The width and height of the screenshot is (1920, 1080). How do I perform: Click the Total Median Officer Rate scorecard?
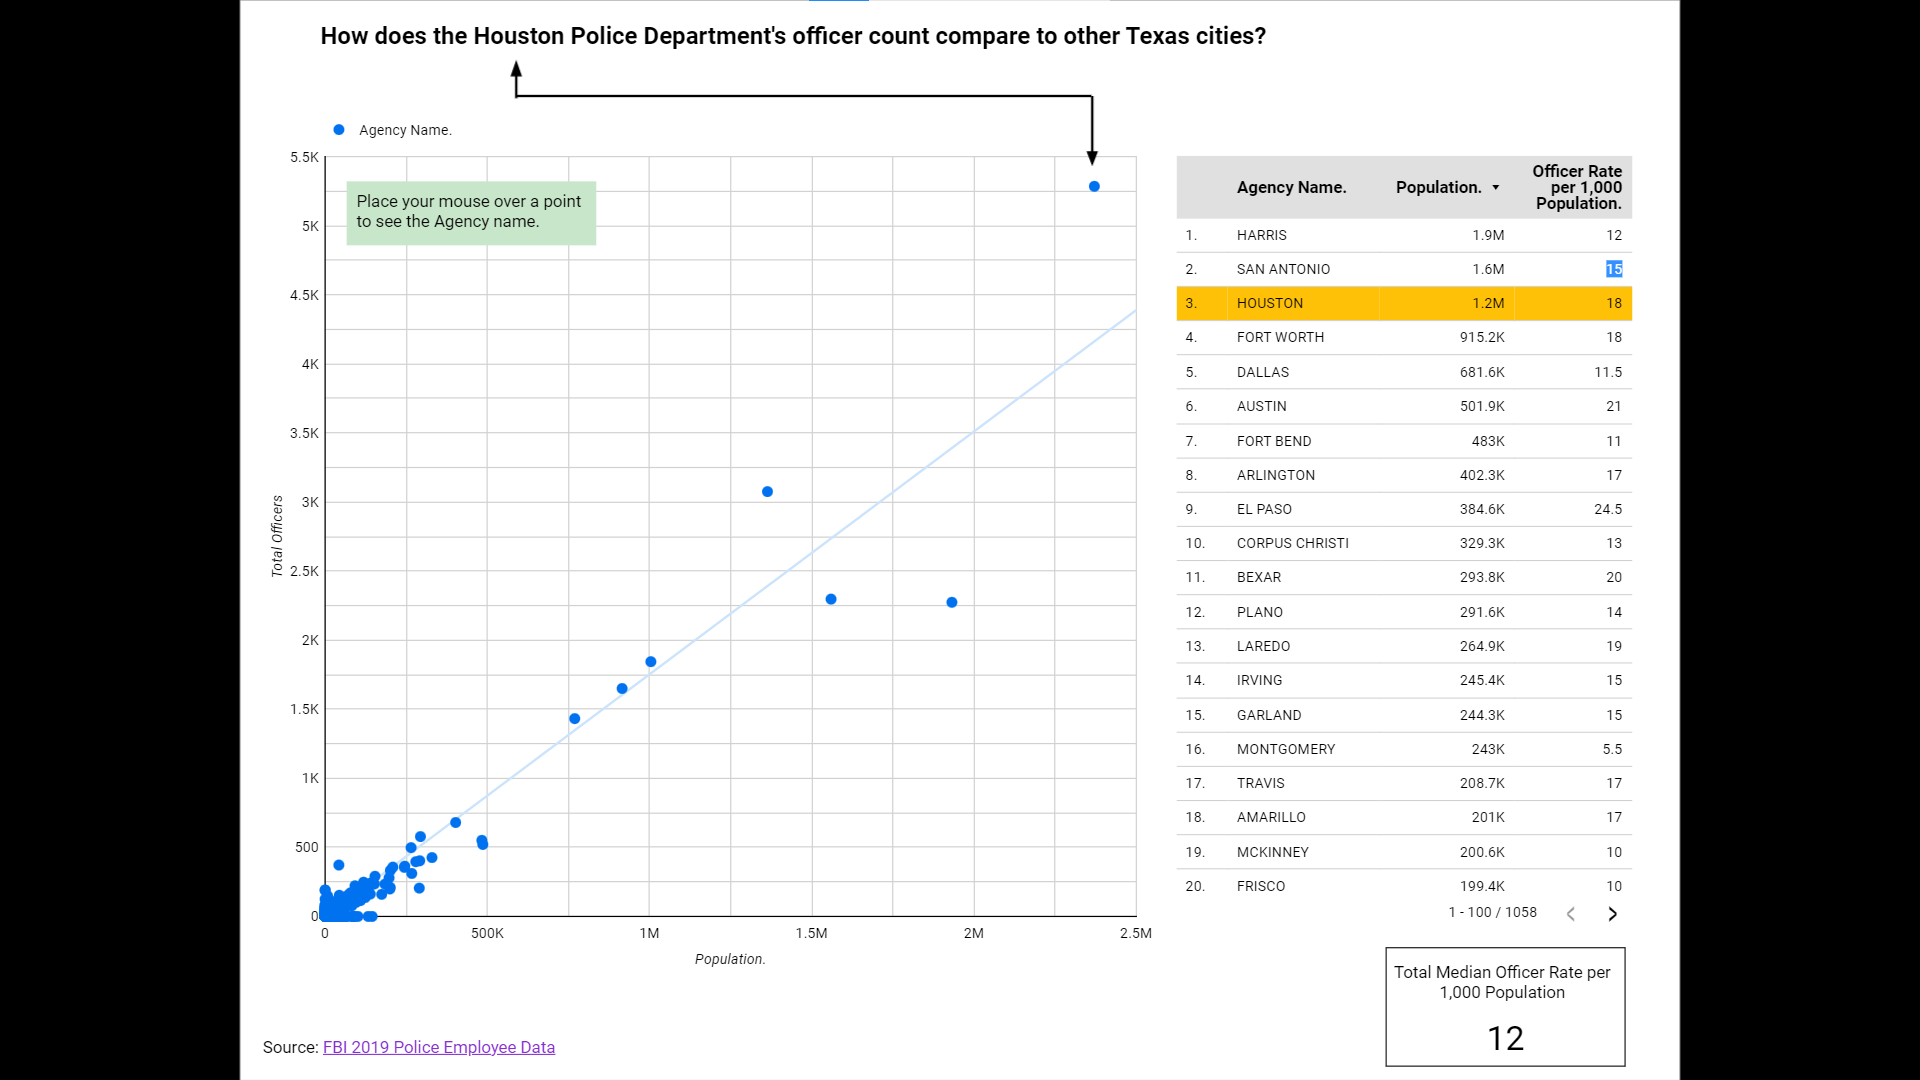tap(1504, 1007)
